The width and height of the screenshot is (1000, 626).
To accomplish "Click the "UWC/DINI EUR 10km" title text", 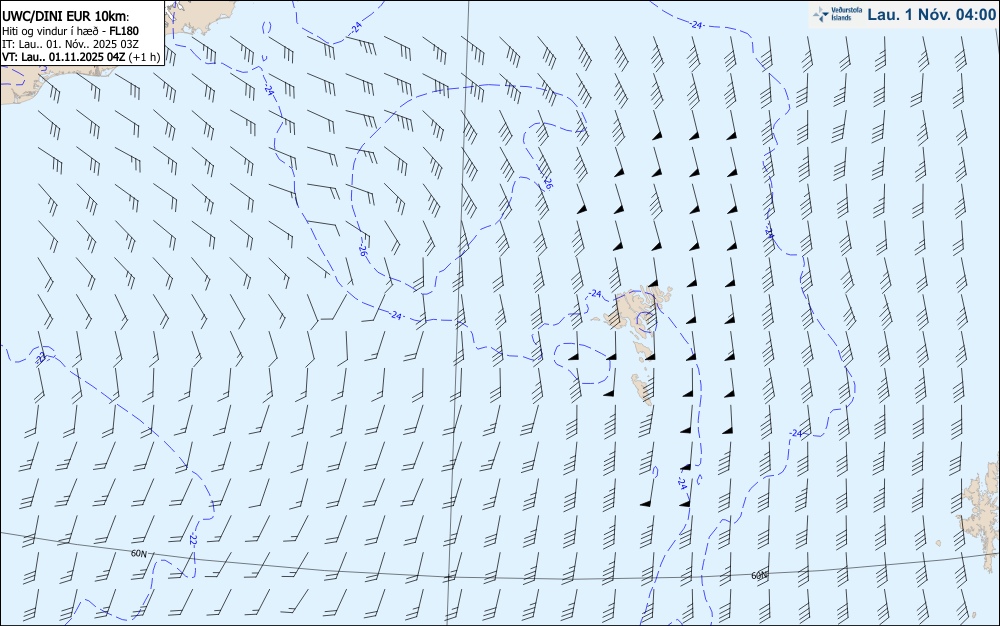I will (x=65, y=17).
